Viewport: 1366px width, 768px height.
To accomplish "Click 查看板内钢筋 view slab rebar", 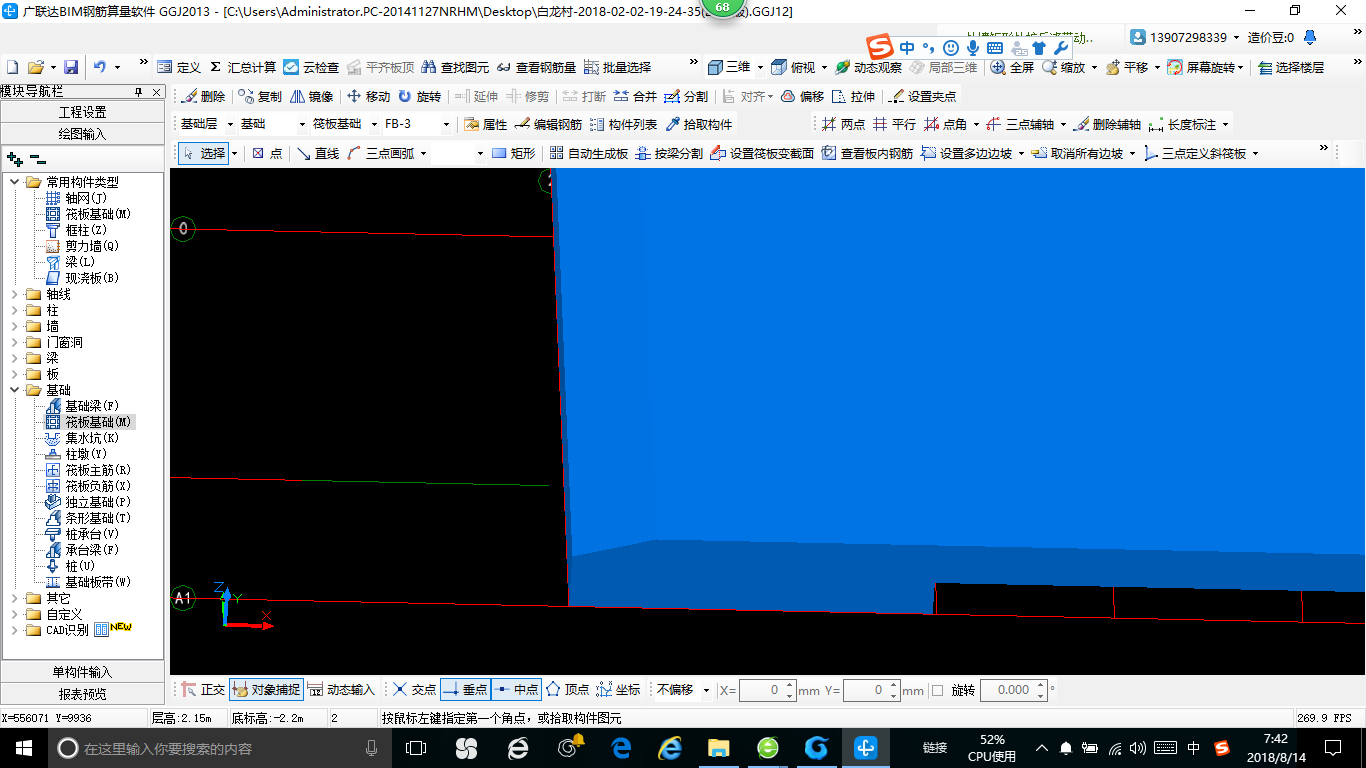I will pos(867,154).
